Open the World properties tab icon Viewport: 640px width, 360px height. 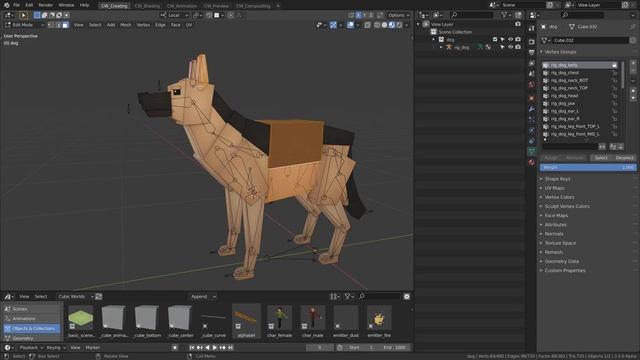tap(531, 84)
